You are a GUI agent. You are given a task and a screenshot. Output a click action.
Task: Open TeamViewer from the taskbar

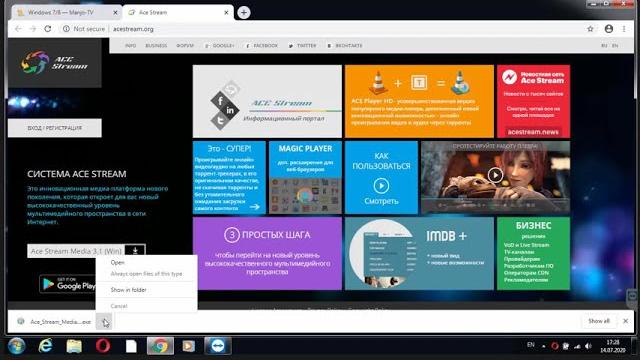(x=218, y=346)
